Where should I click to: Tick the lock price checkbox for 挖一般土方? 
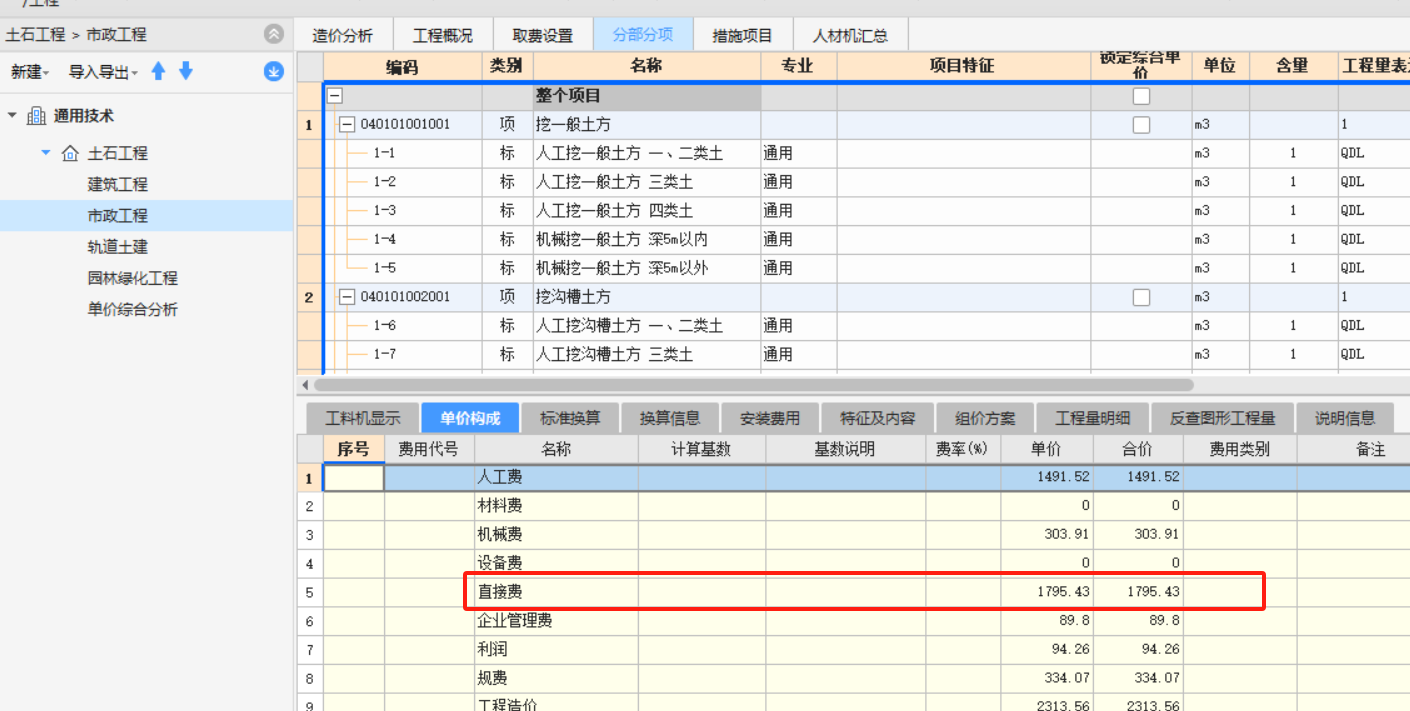click(1141, 125)
